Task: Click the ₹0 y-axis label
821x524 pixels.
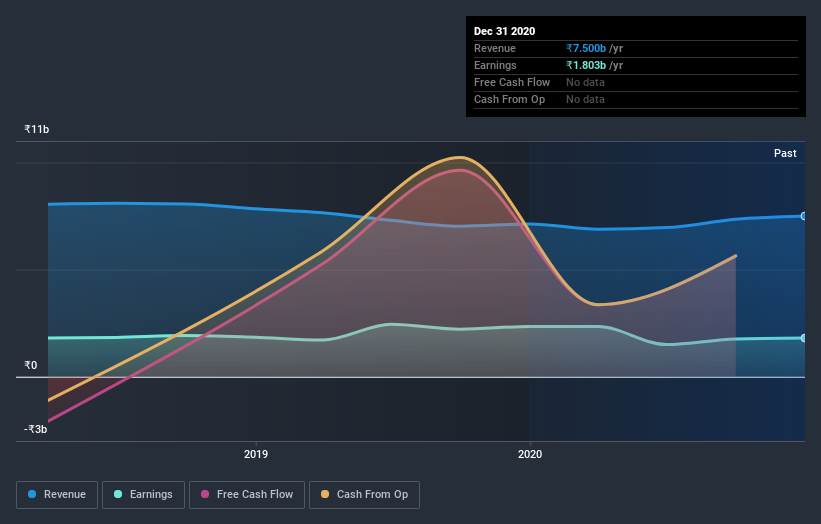Action: click(31, 365)
